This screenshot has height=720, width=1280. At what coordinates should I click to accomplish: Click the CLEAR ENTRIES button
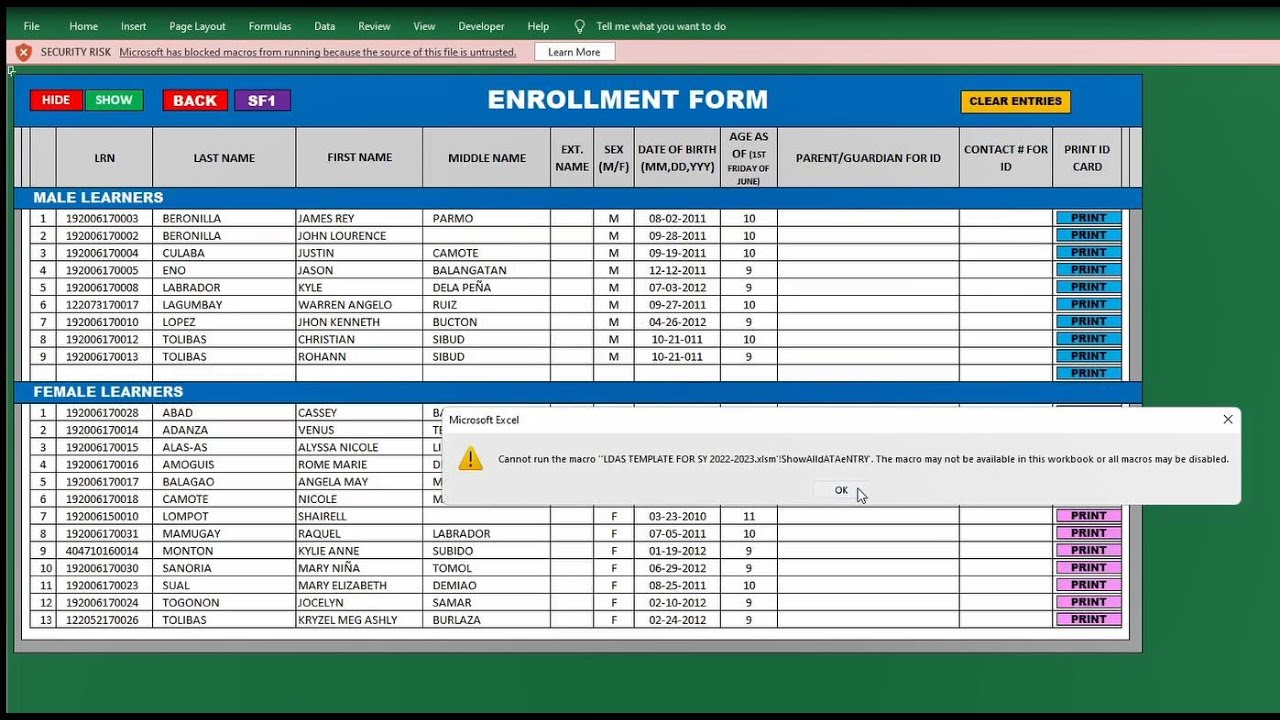[1015, 101]
